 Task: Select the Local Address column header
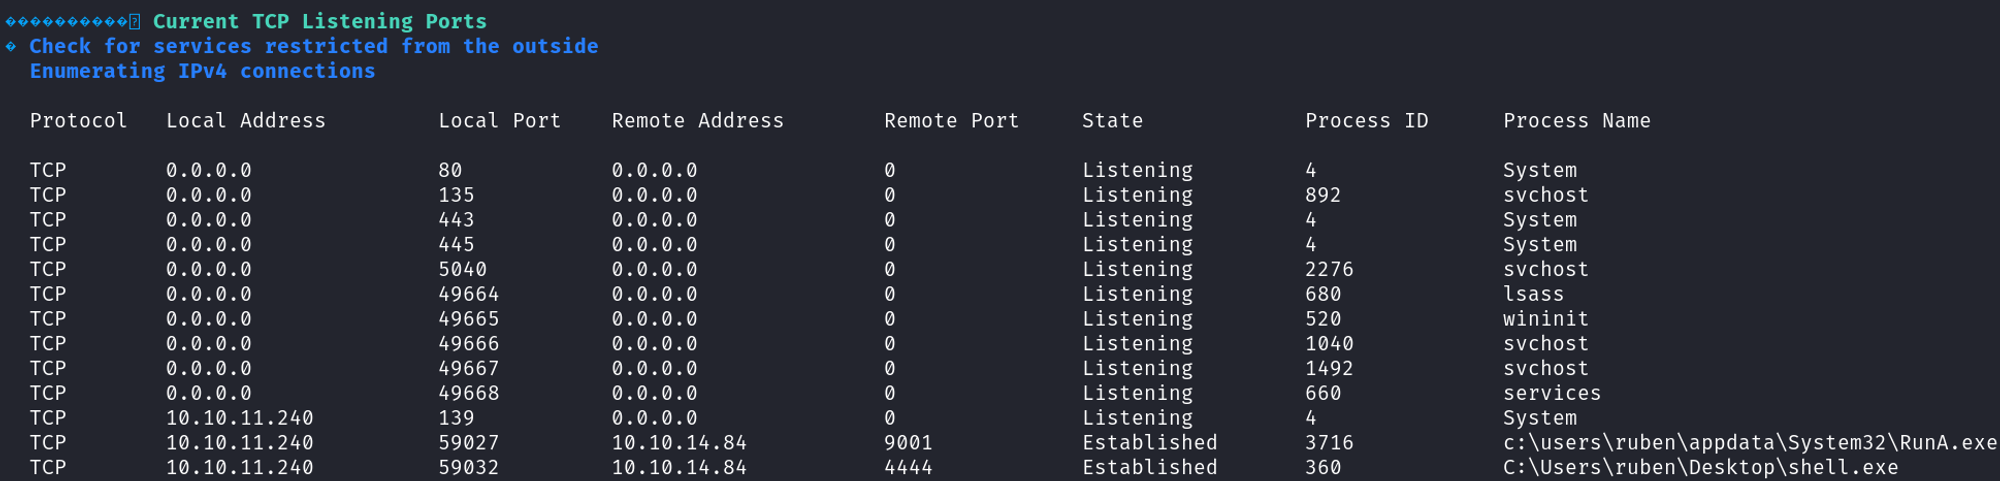coord(245,121)
